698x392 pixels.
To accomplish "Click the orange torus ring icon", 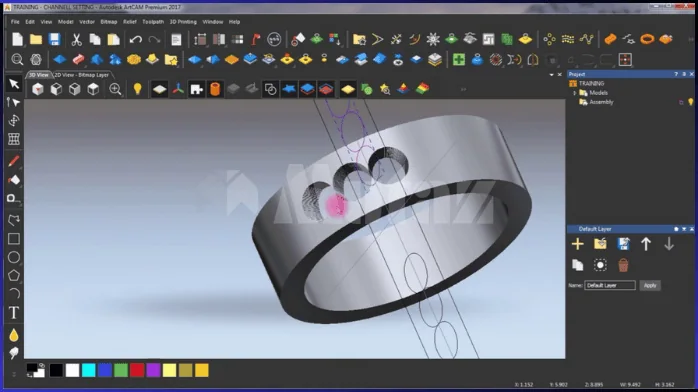I will 647,39.
